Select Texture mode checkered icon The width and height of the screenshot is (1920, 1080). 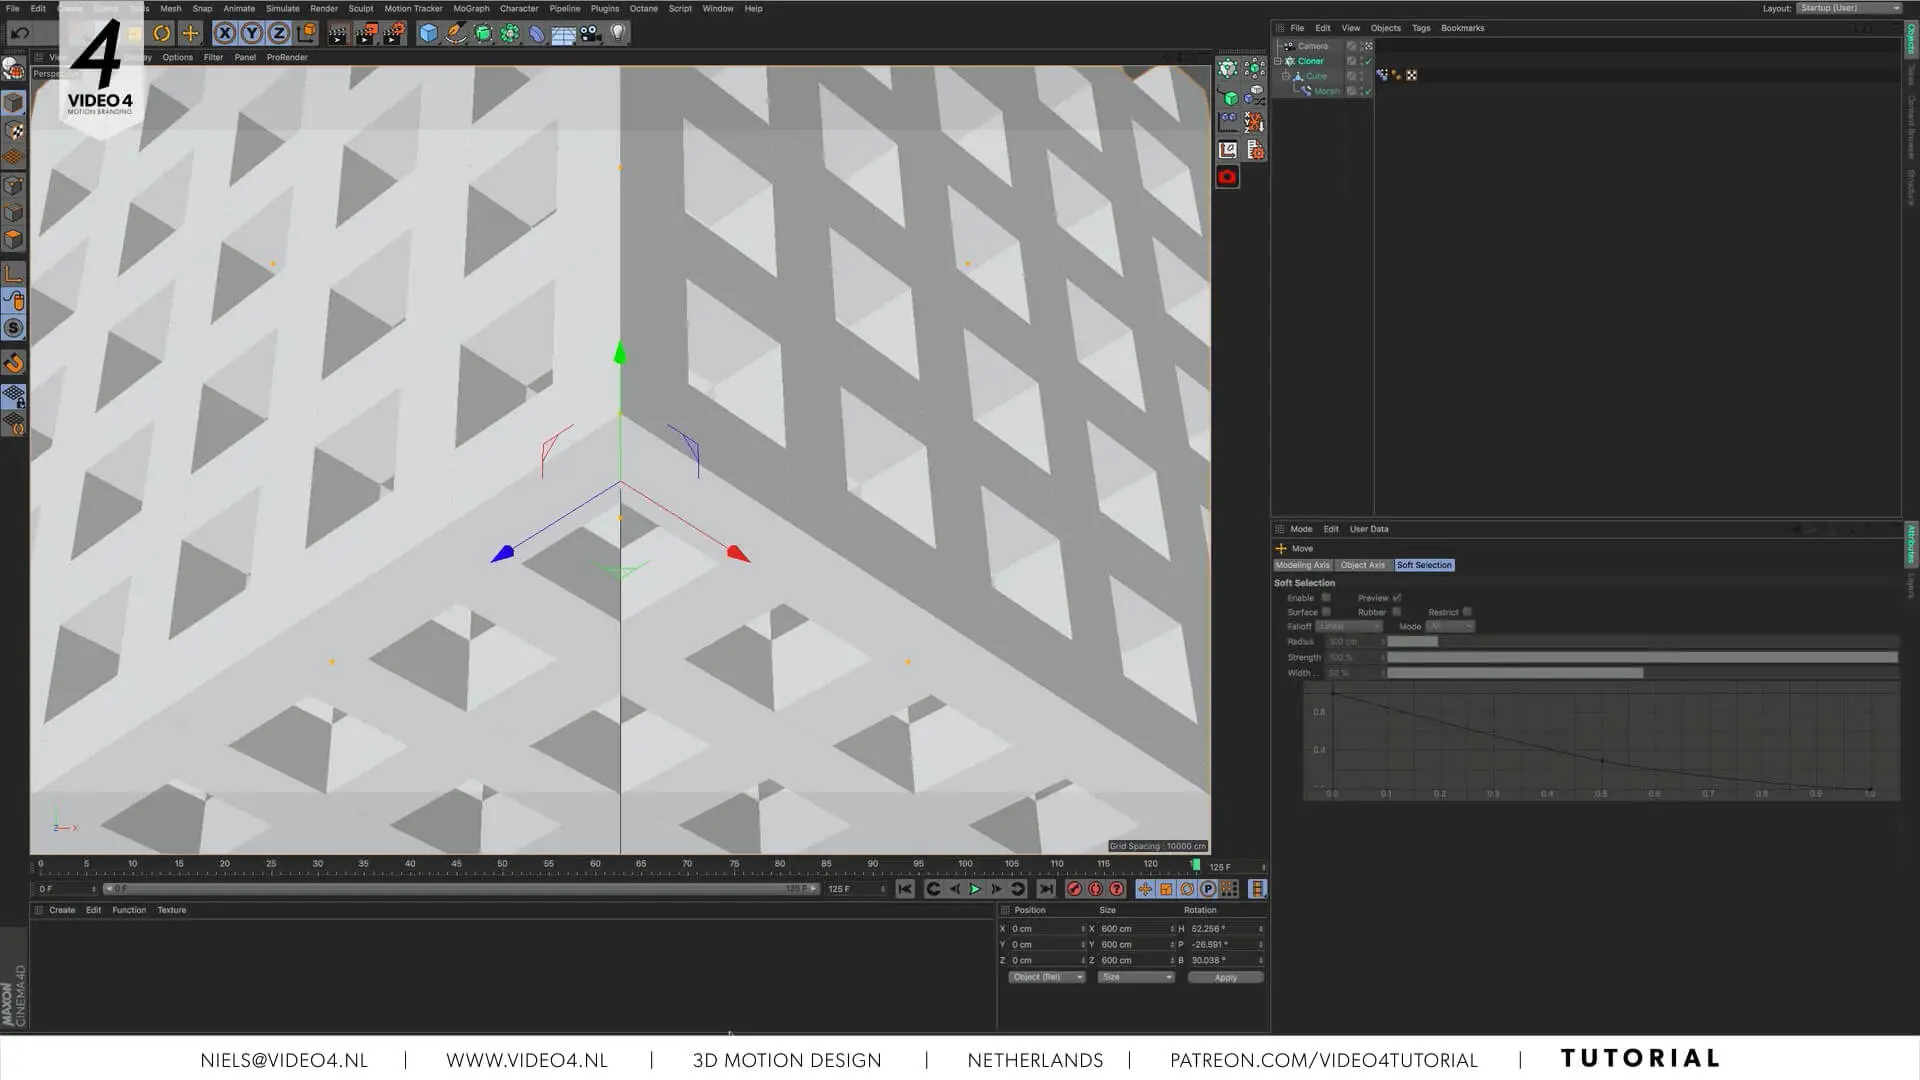click(13, 130)
